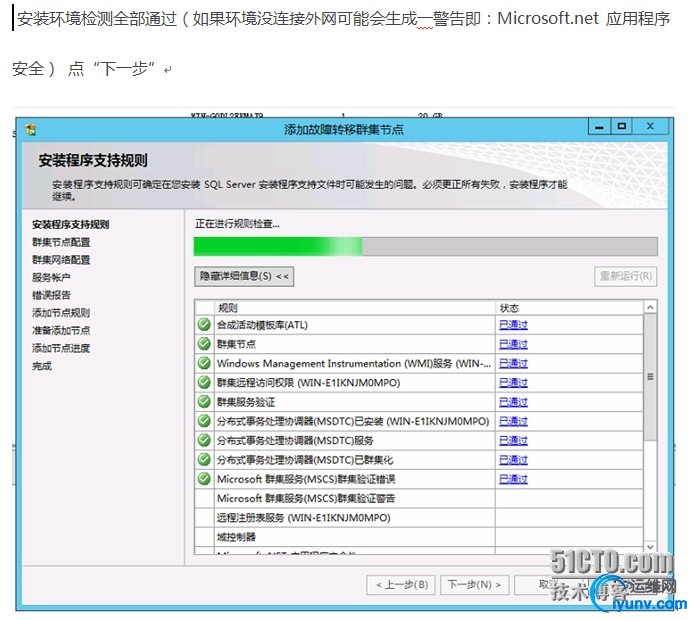Click the 状态 column header
The height and width of the screenshot is (620, 693).
569,308
